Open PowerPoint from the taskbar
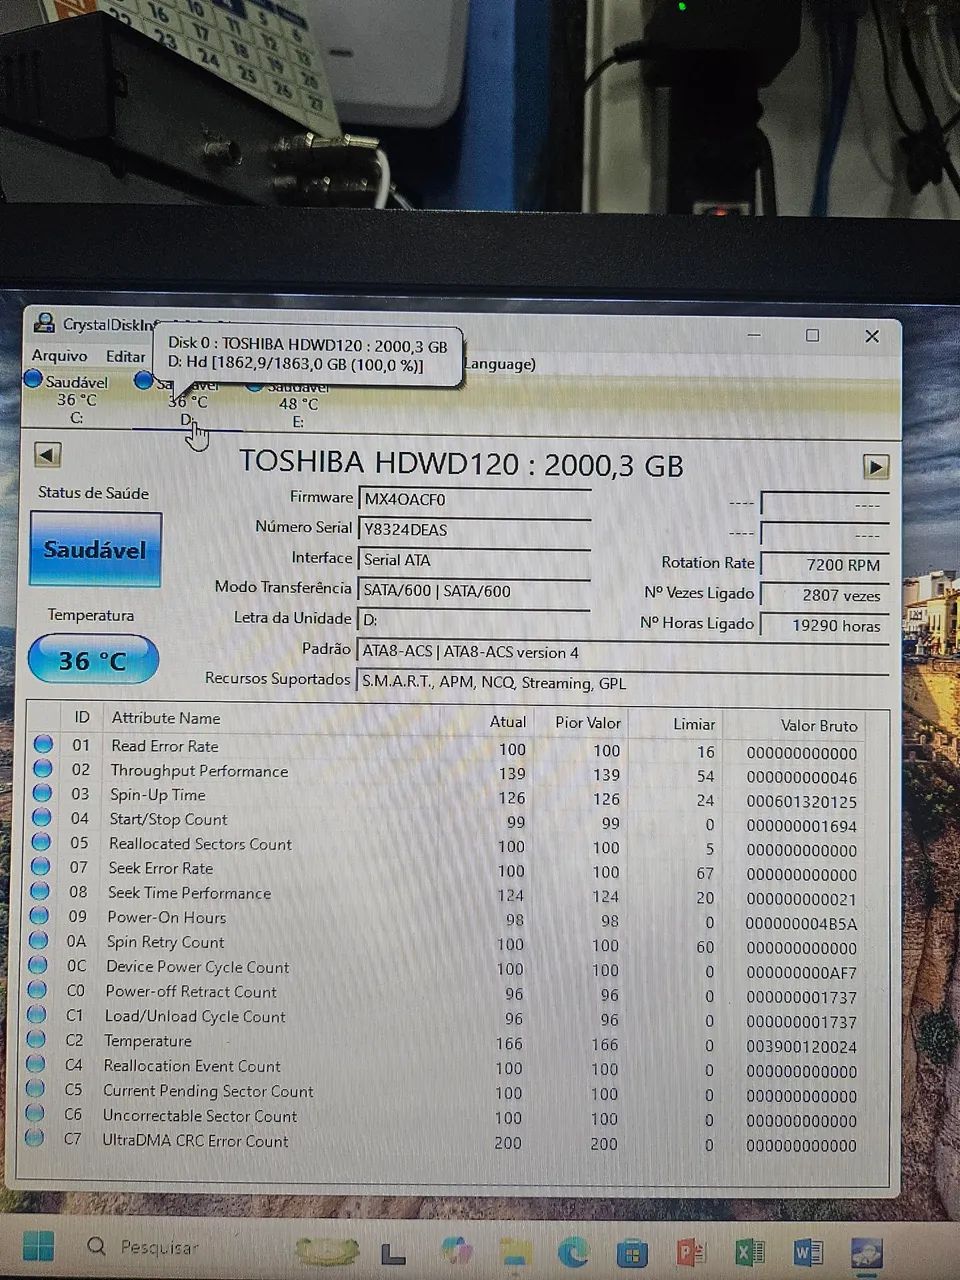 click(691, 1251)
